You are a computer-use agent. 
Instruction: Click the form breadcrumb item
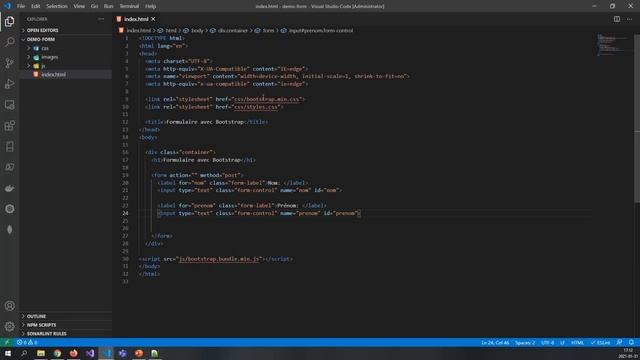click(268, 30)
